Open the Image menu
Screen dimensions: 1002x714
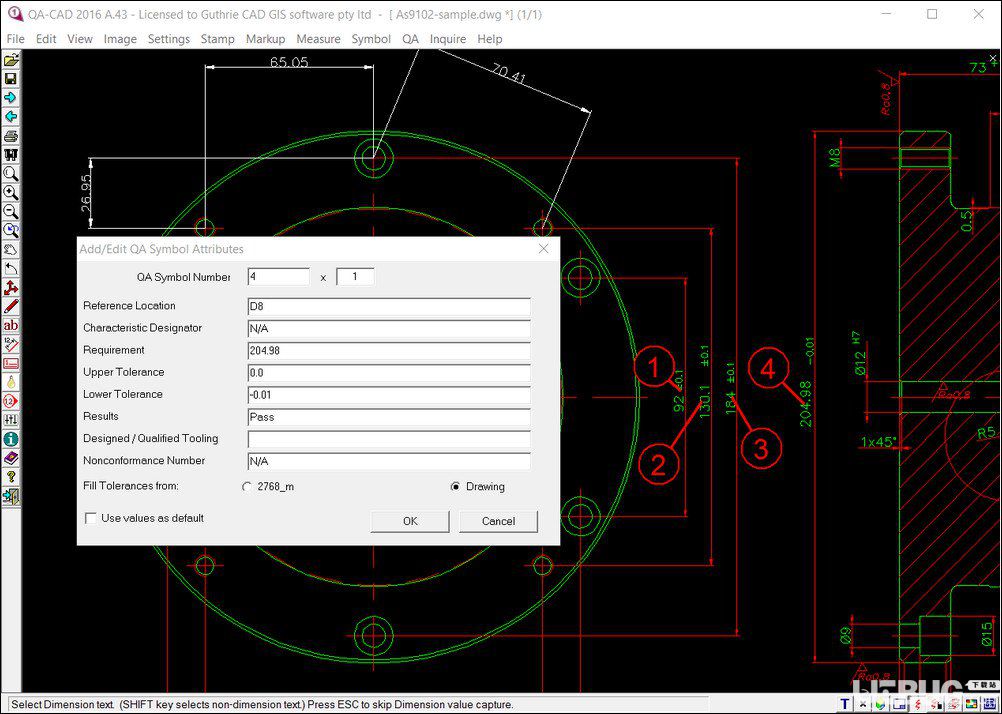click(120, 39)
